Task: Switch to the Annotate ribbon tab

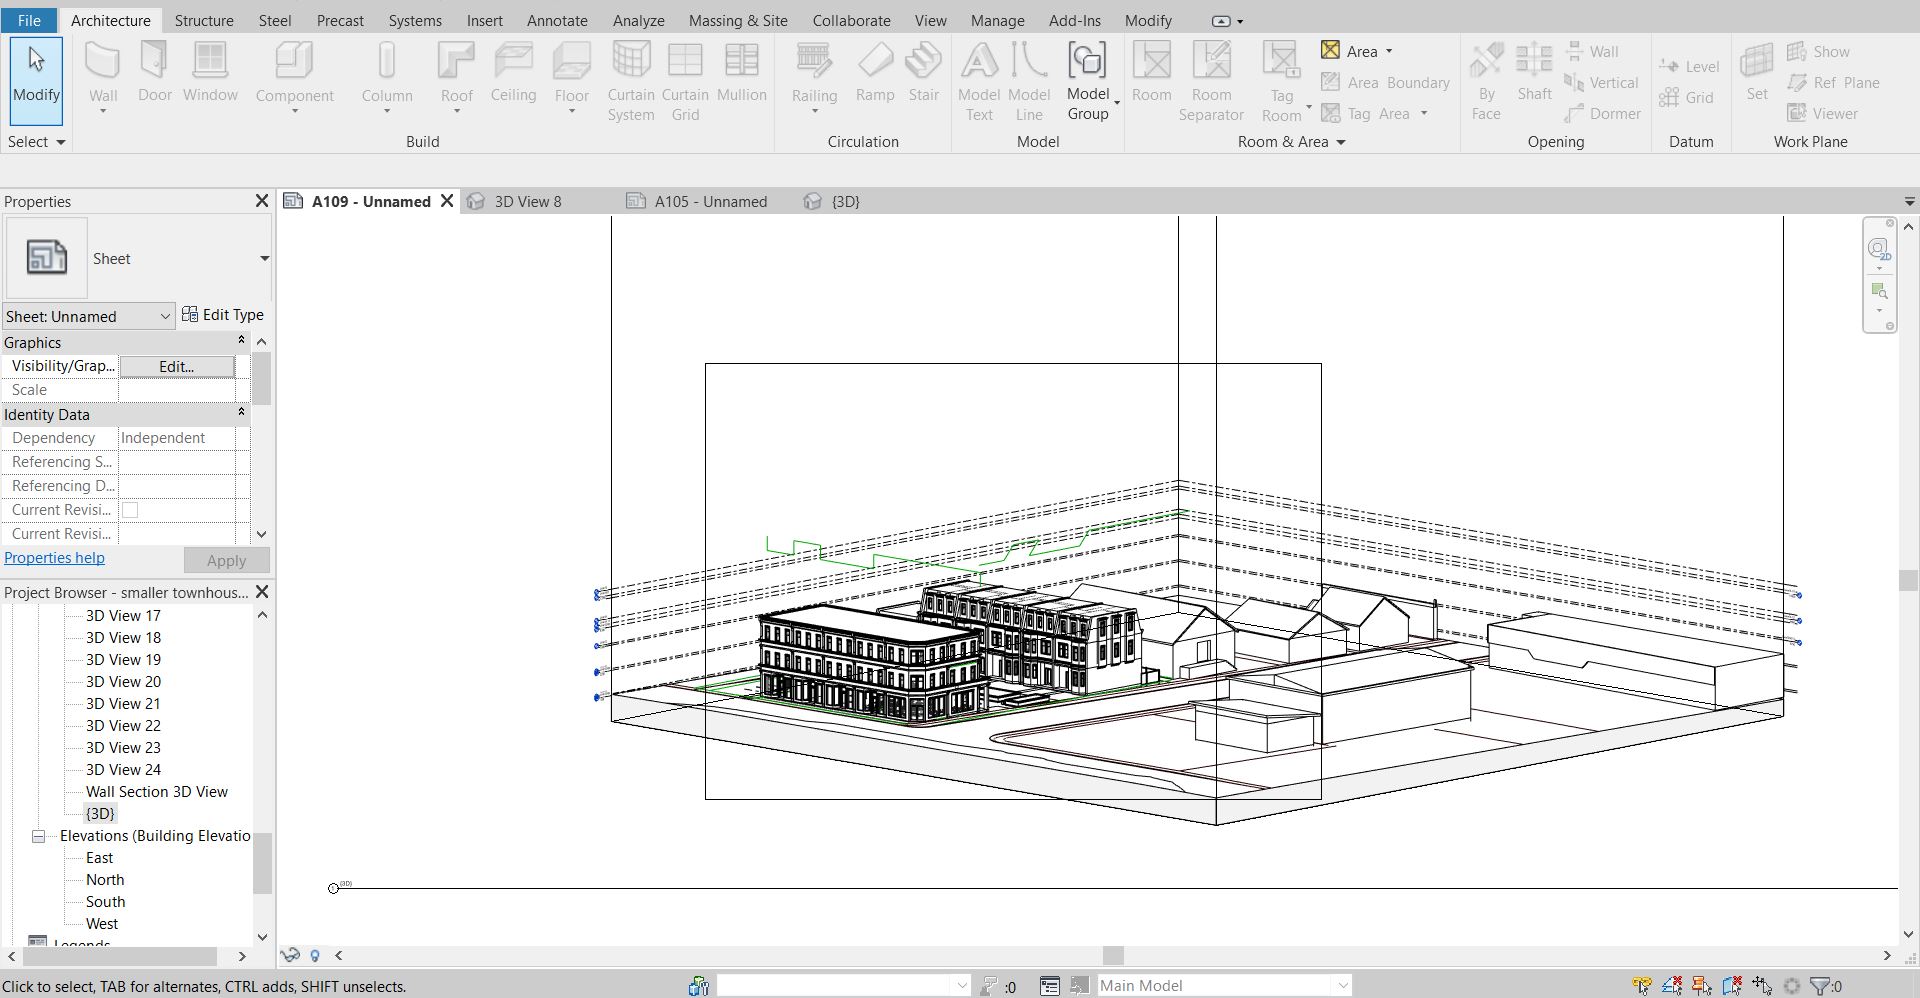Action: (x=557, y=20)
